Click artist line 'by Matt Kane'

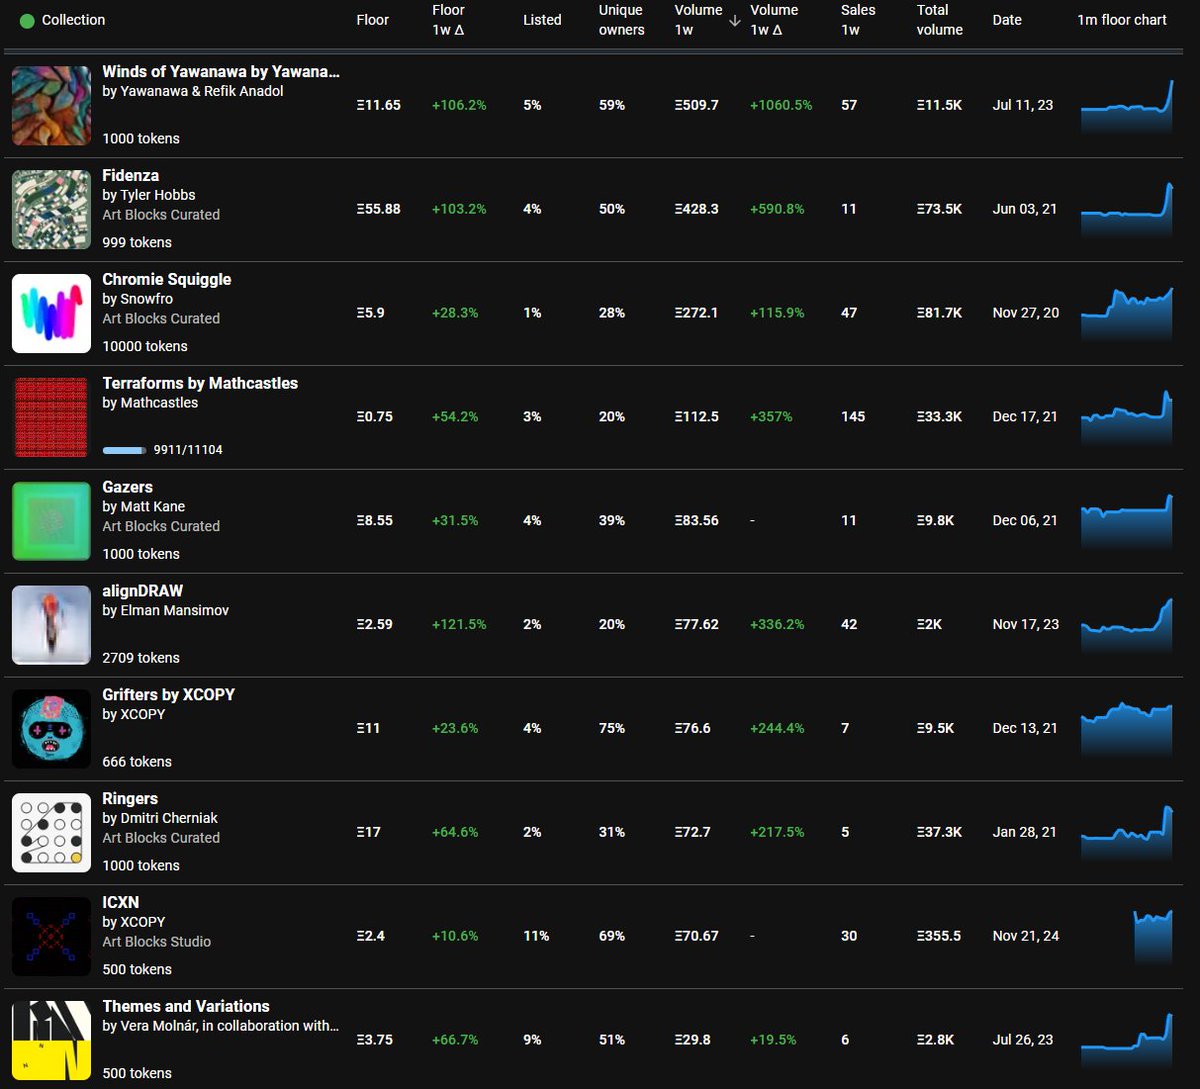pyautogui.click(x=144, y=507)
